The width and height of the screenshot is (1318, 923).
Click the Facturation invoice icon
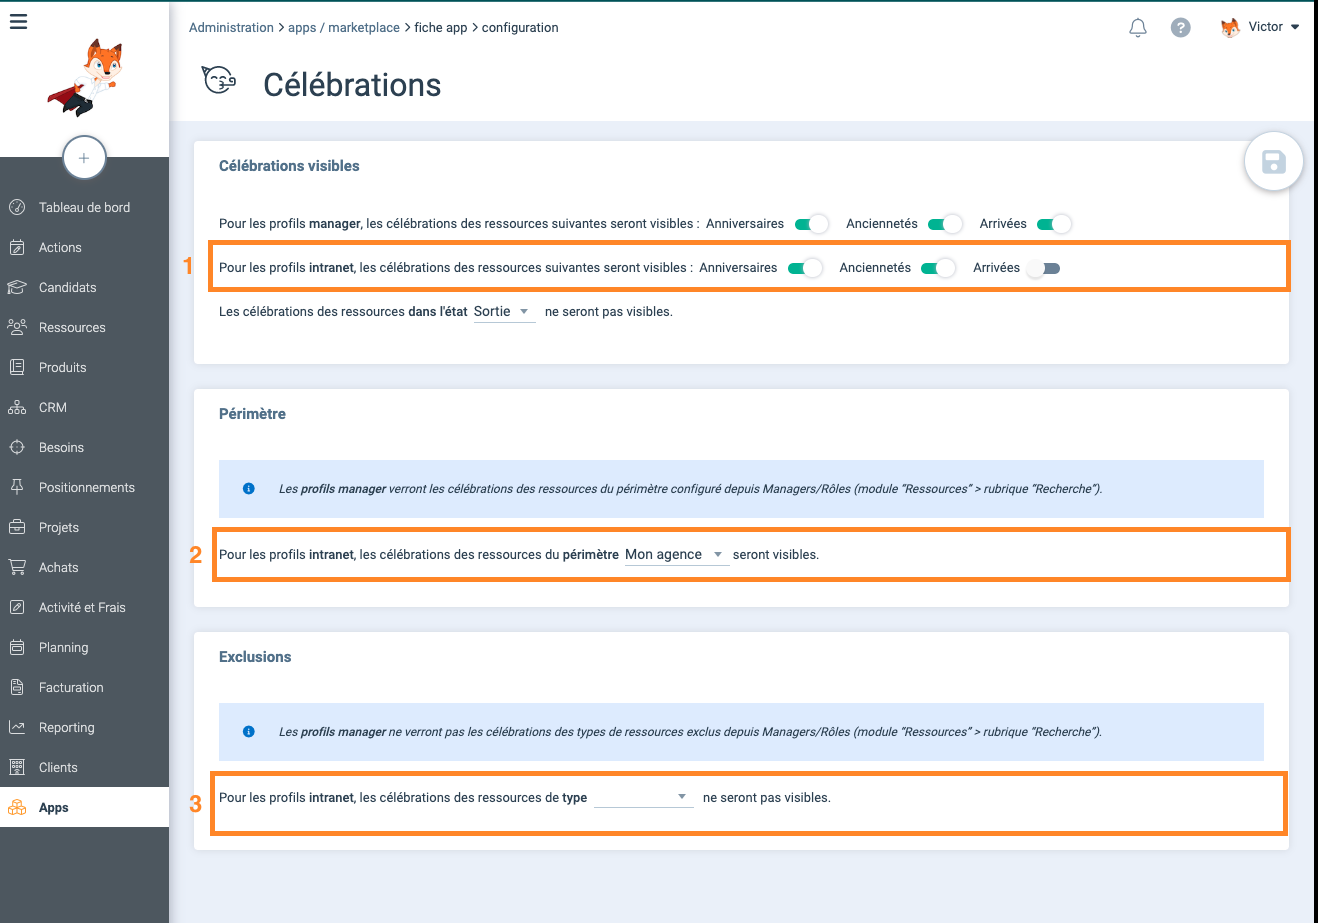tap(17, 687)
